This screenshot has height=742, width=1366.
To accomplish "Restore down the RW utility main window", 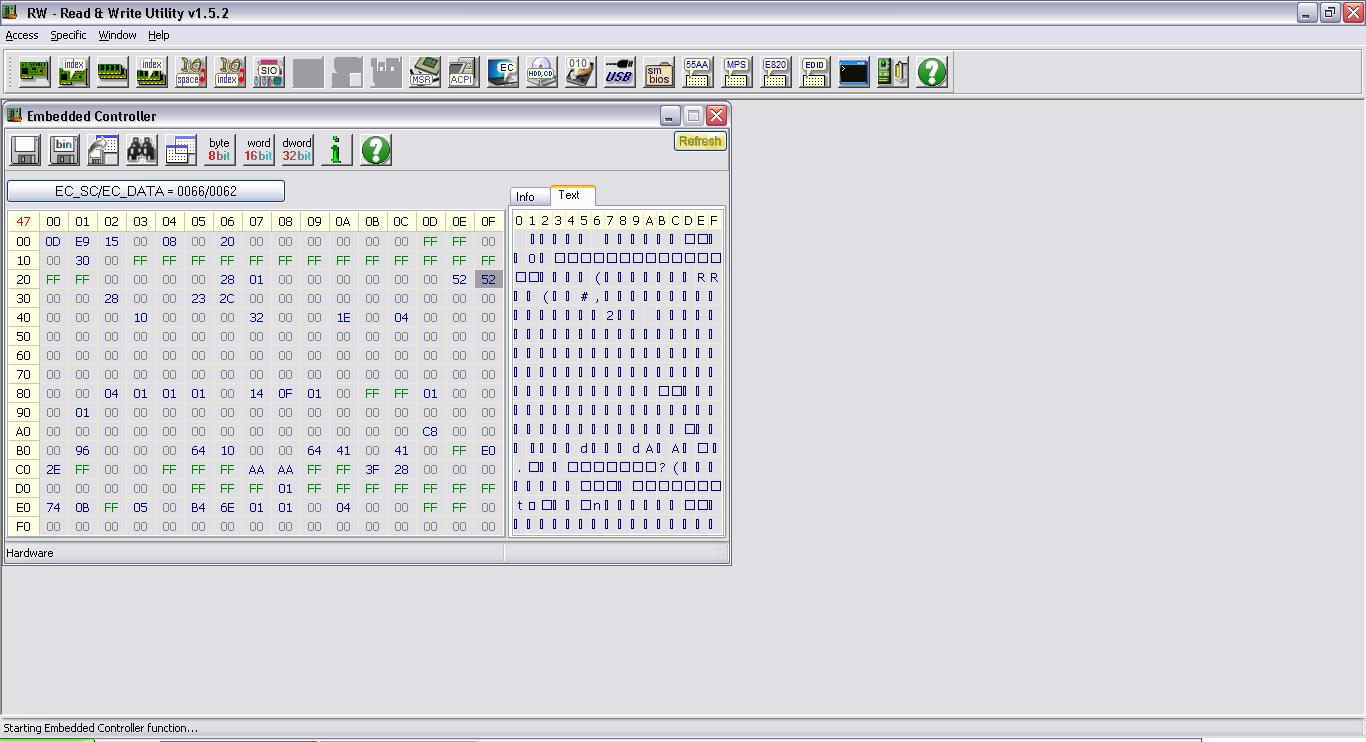I will pos(1330,12).
